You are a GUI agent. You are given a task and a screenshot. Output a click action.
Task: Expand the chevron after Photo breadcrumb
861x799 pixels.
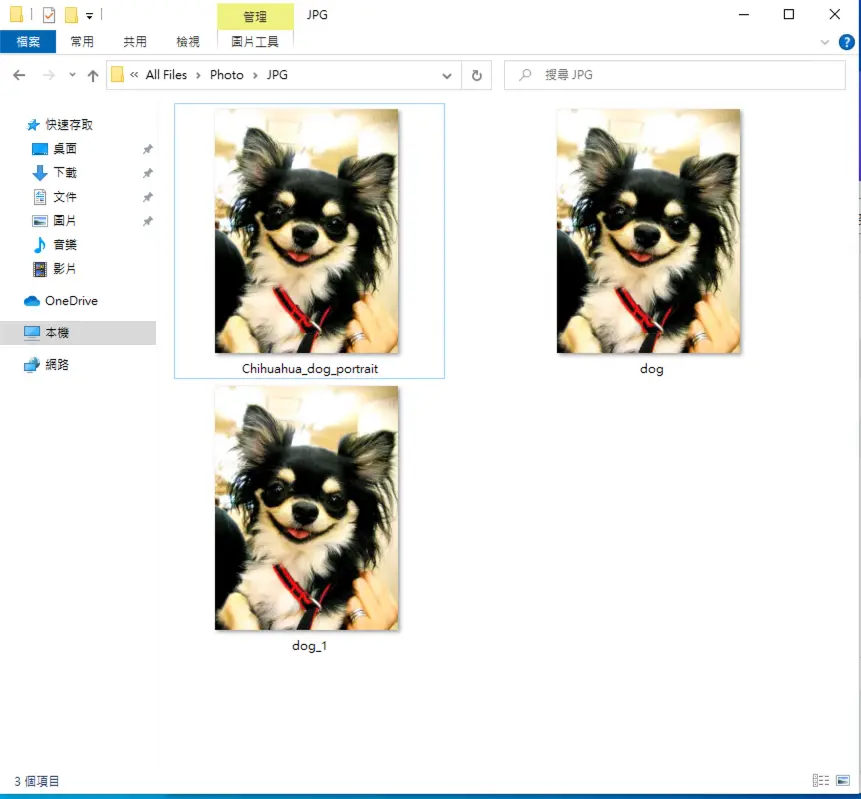[255, 75]
